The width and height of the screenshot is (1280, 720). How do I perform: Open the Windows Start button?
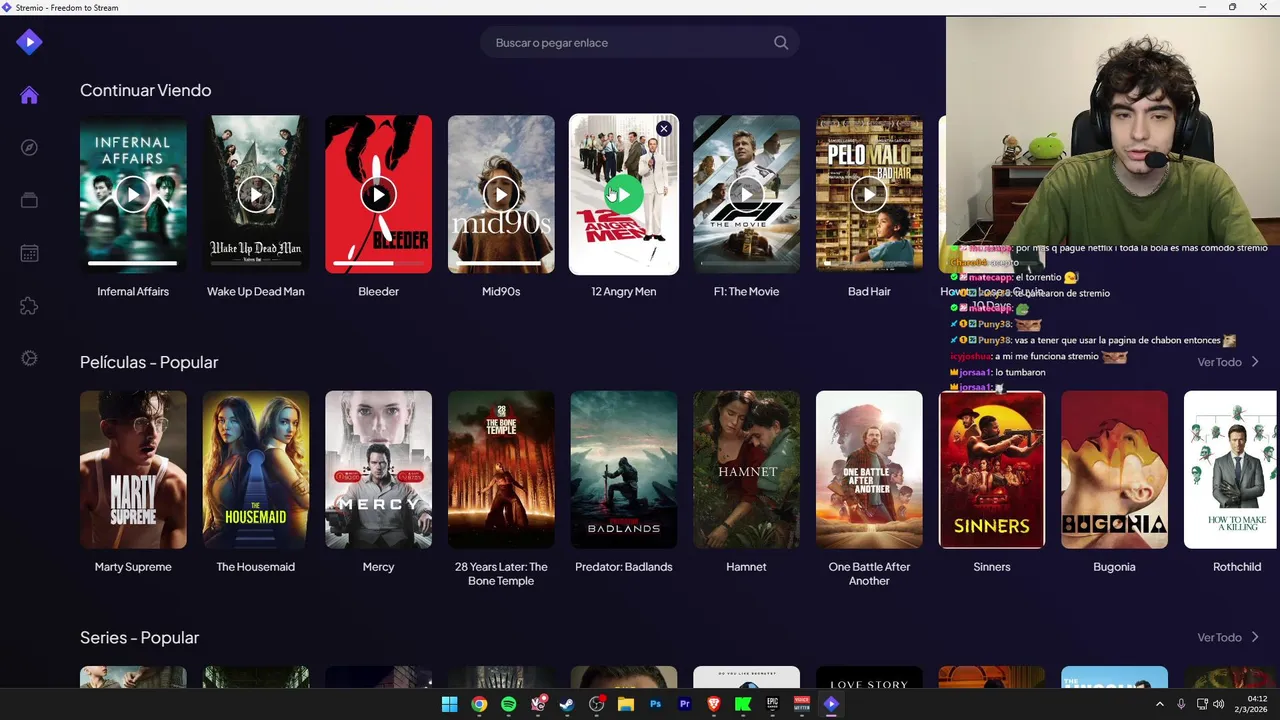pos(450,704)
